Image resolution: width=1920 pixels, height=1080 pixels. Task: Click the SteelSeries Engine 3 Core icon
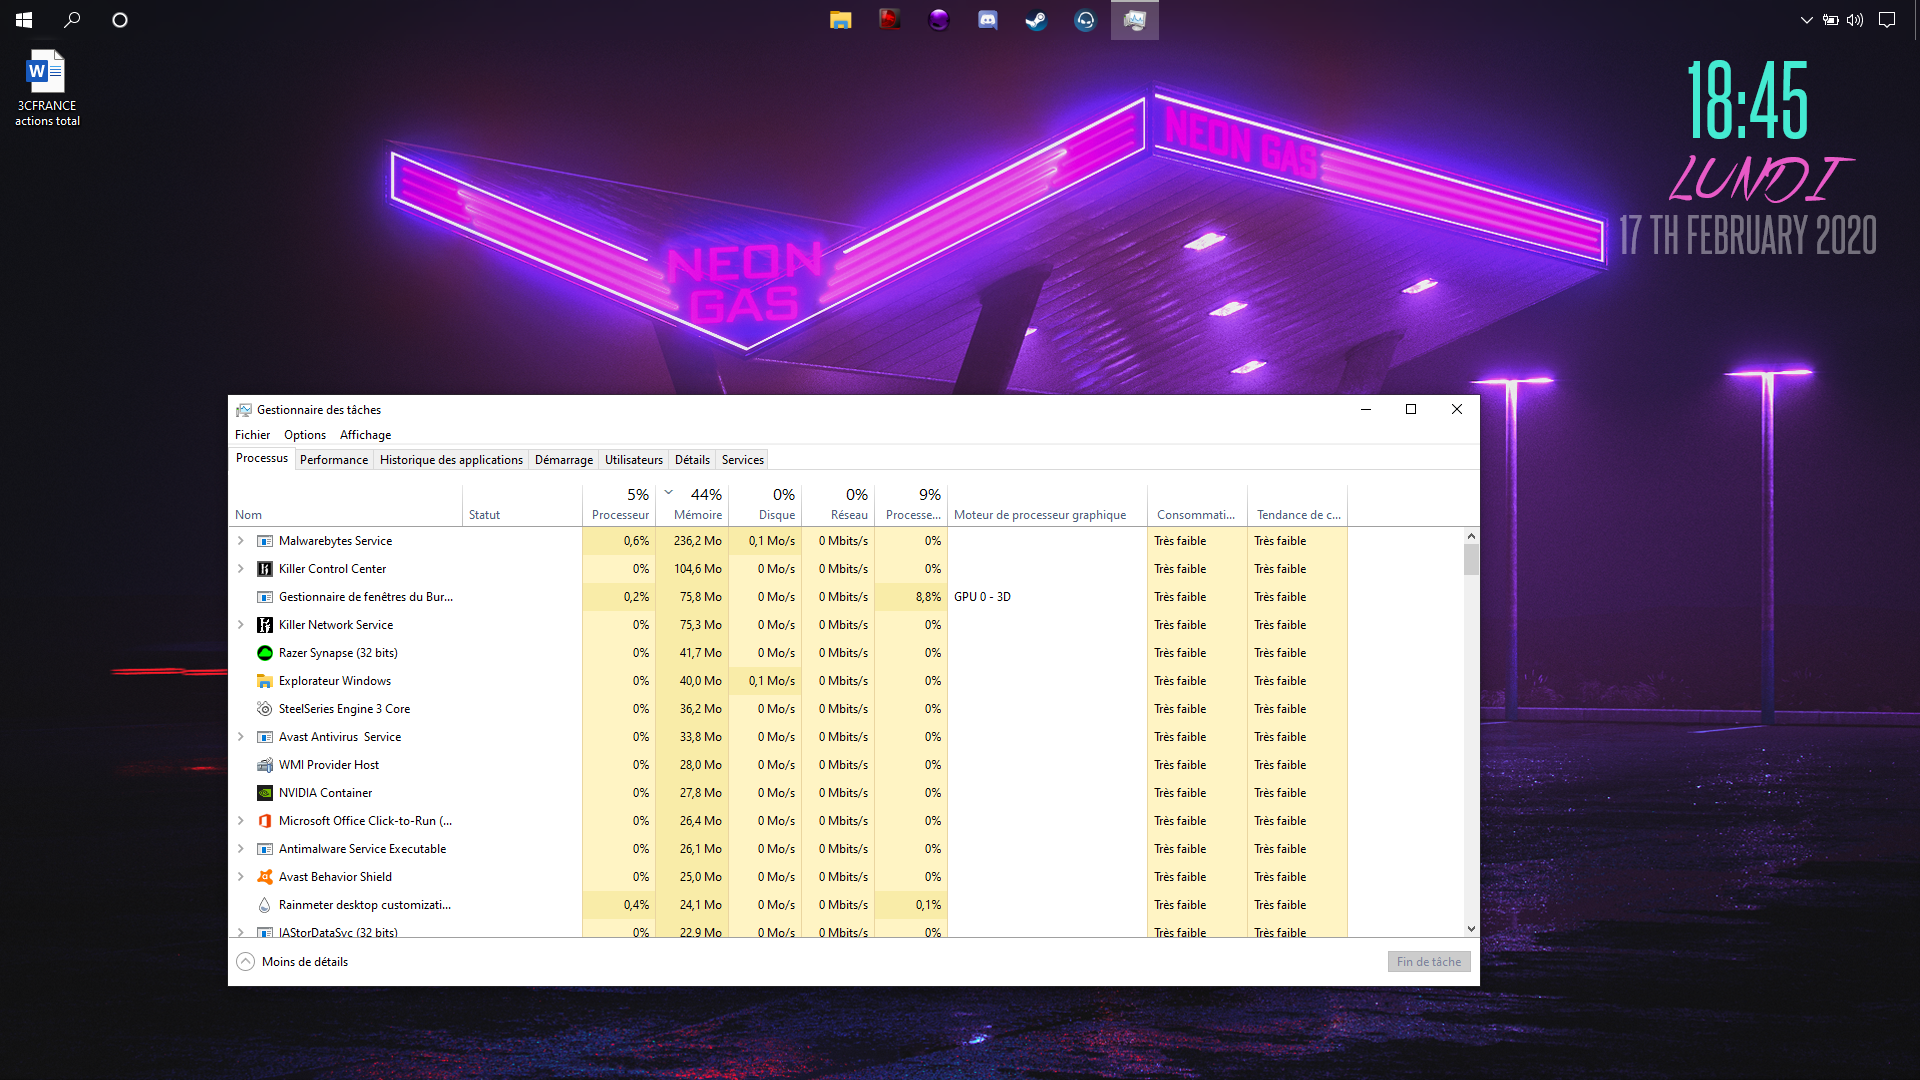265,709
